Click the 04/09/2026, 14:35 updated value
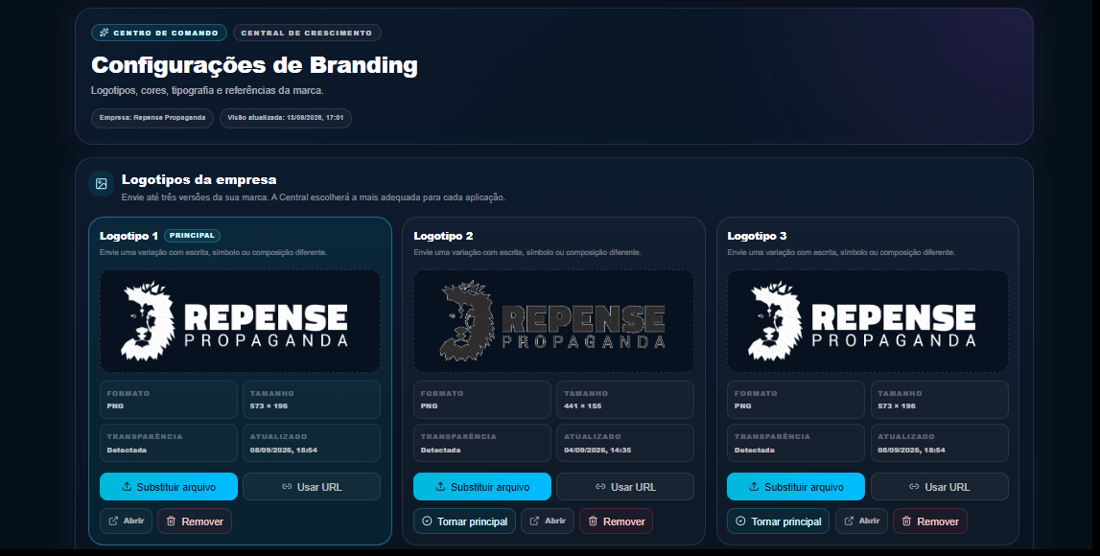The image size is (1100, 556). point(597,450)
